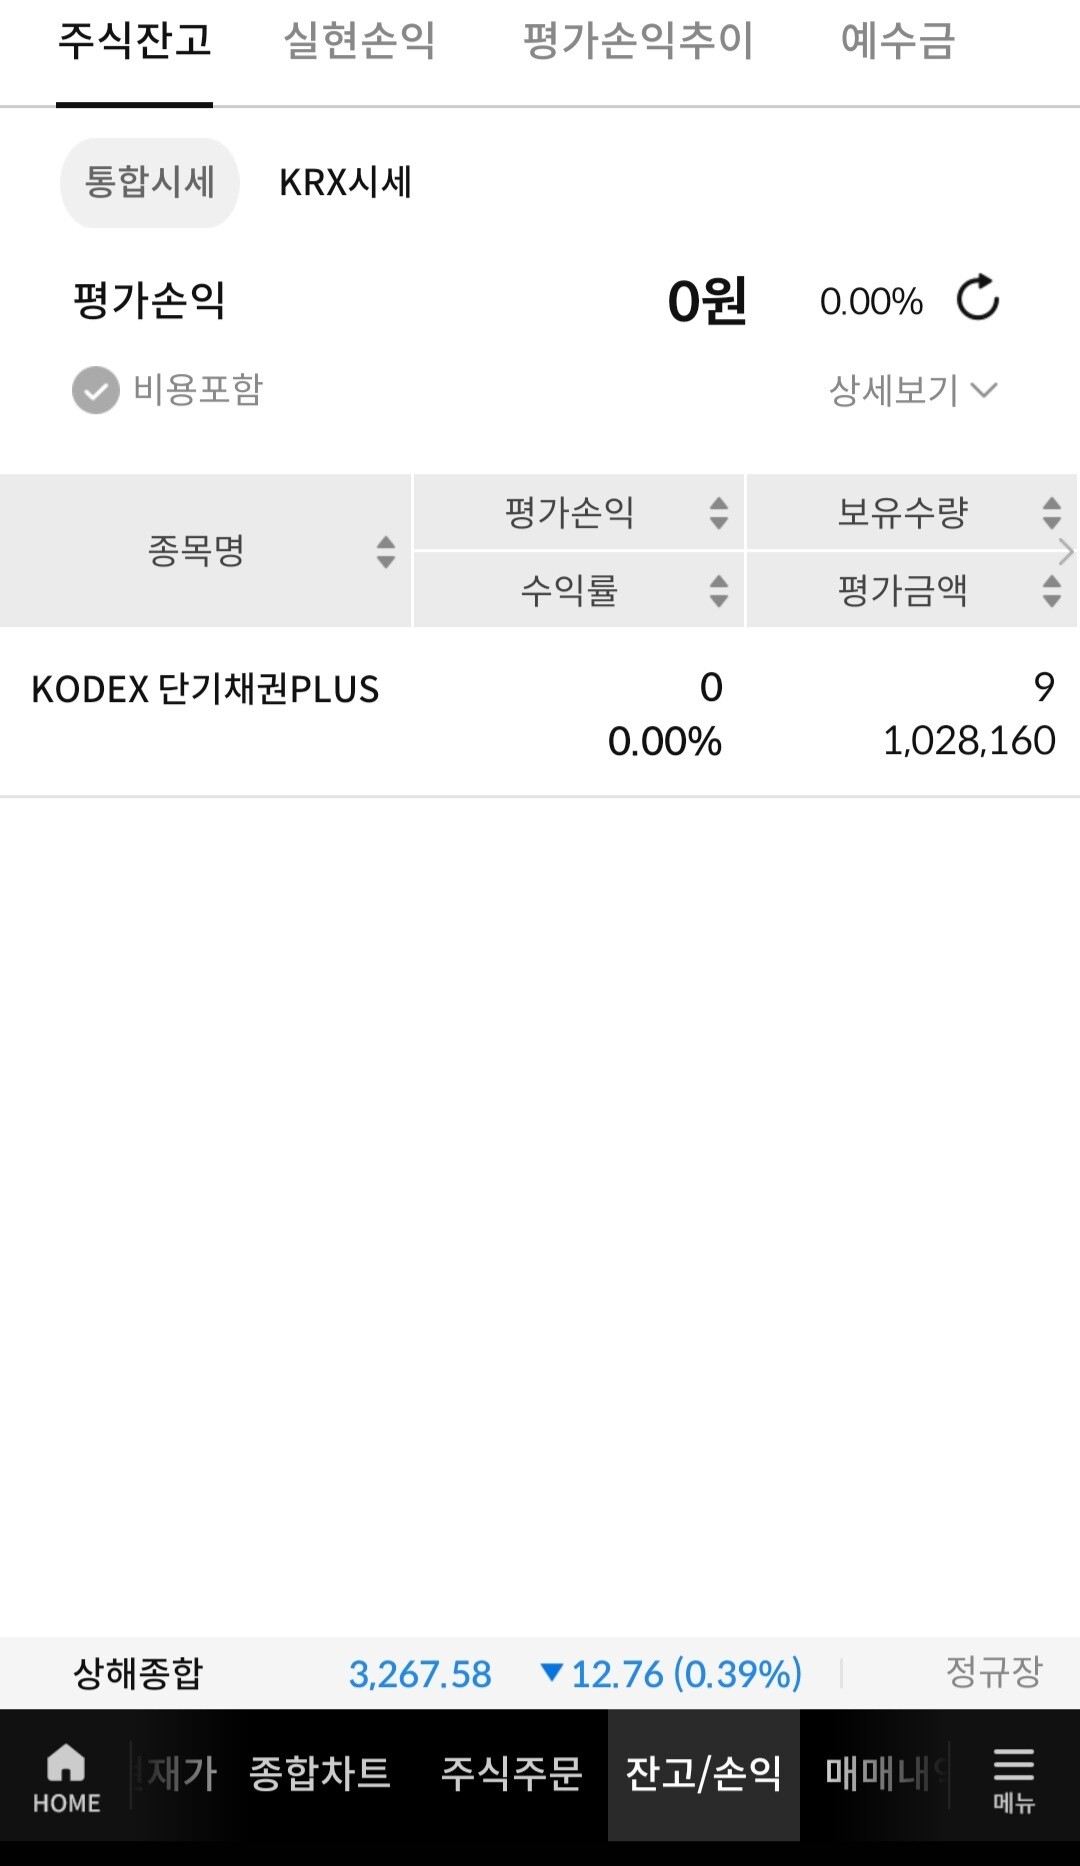Tap the 상해종합 index ticker bar

(x=138, y=1673)
